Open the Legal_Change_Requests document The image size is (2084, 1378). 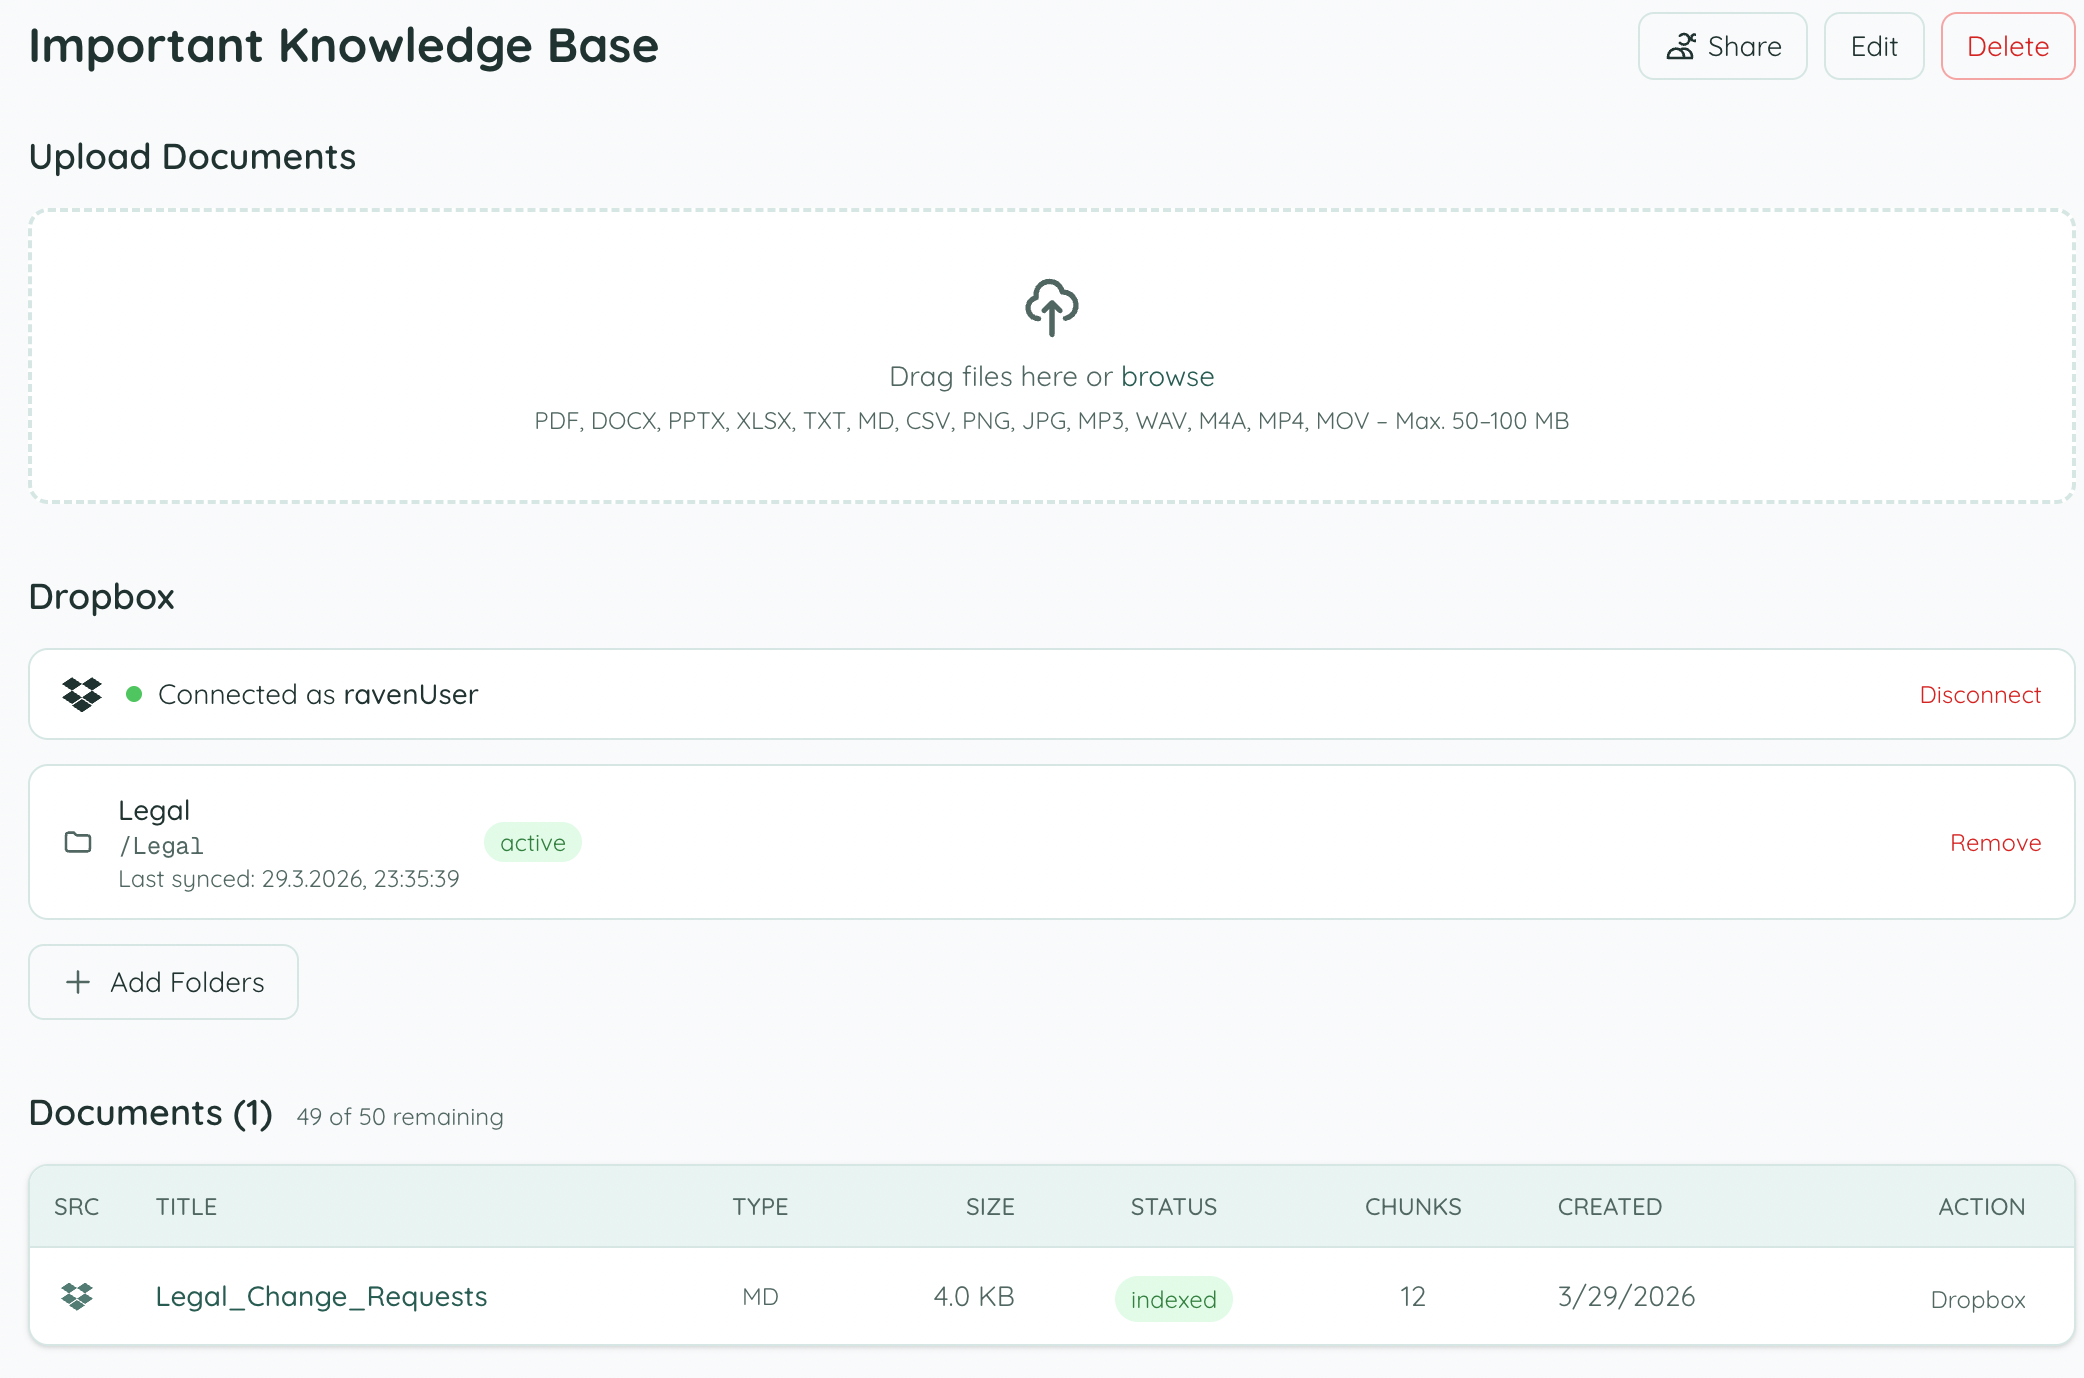point(321,1296)
